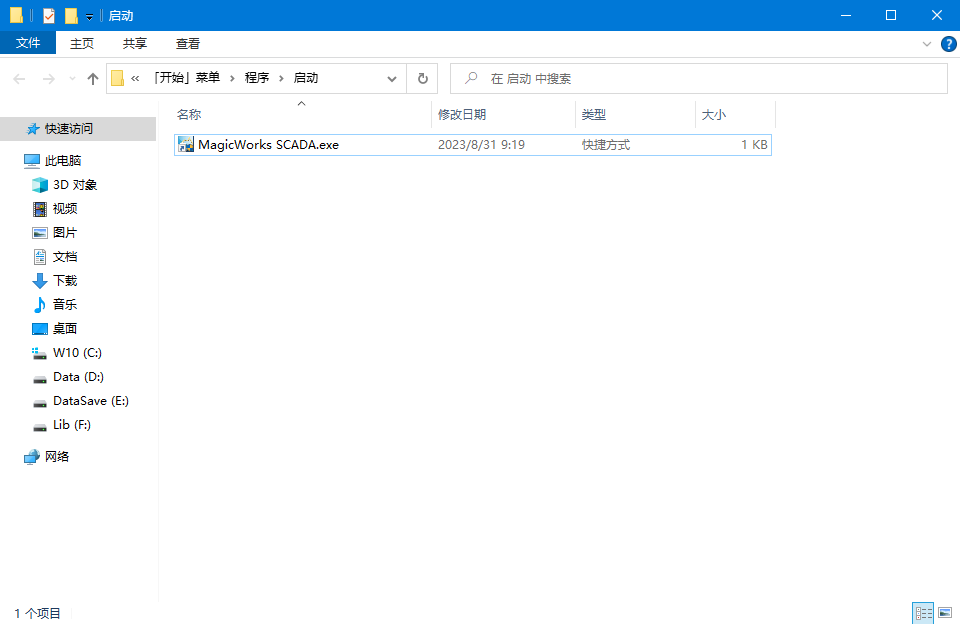
Task: Open the W10 (C:) drive
Action: point(78,353)
